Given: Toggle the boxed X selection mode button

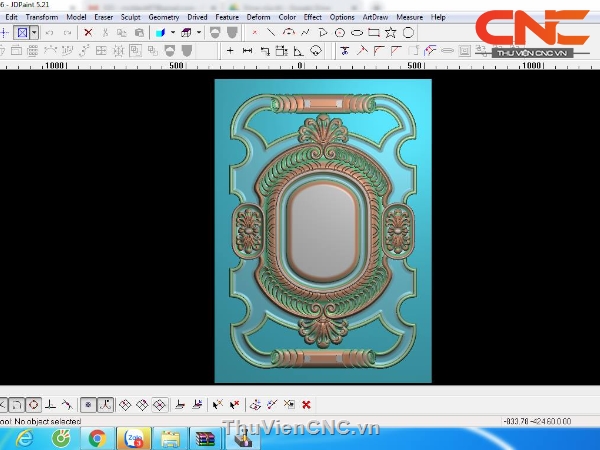Looking at the screenshot, I should (x=22, y=32).
